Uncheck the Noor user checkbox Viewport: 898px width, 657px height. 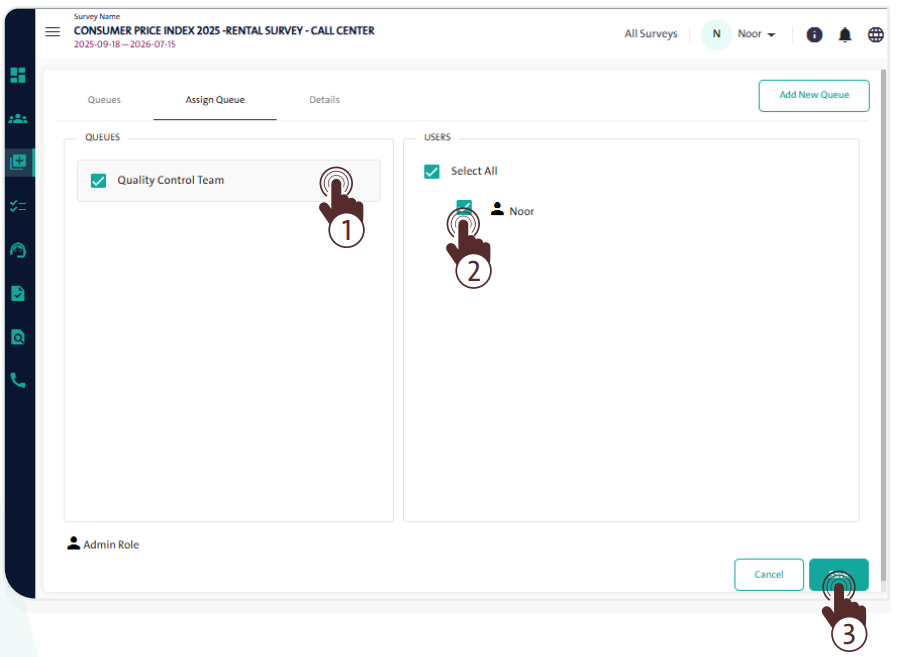pyautogui.click(x=464, y=207)
